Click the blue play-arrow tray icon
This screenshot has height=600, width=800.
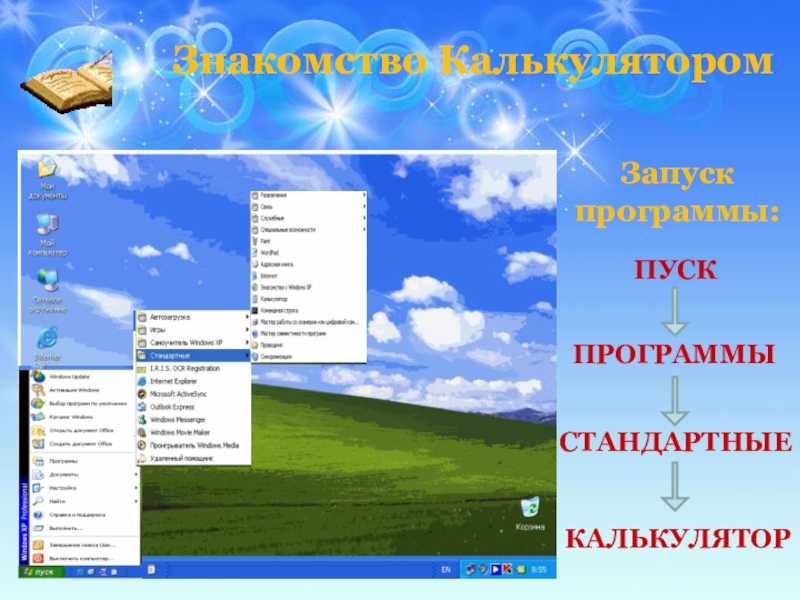click(495, 569)
